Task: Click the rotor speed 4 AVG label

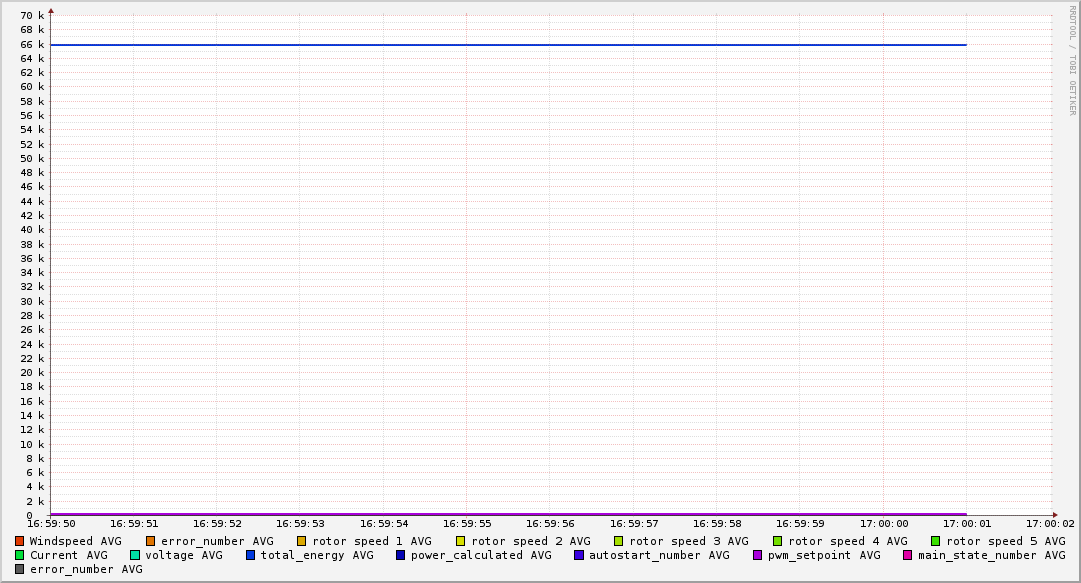Action: 848,541
